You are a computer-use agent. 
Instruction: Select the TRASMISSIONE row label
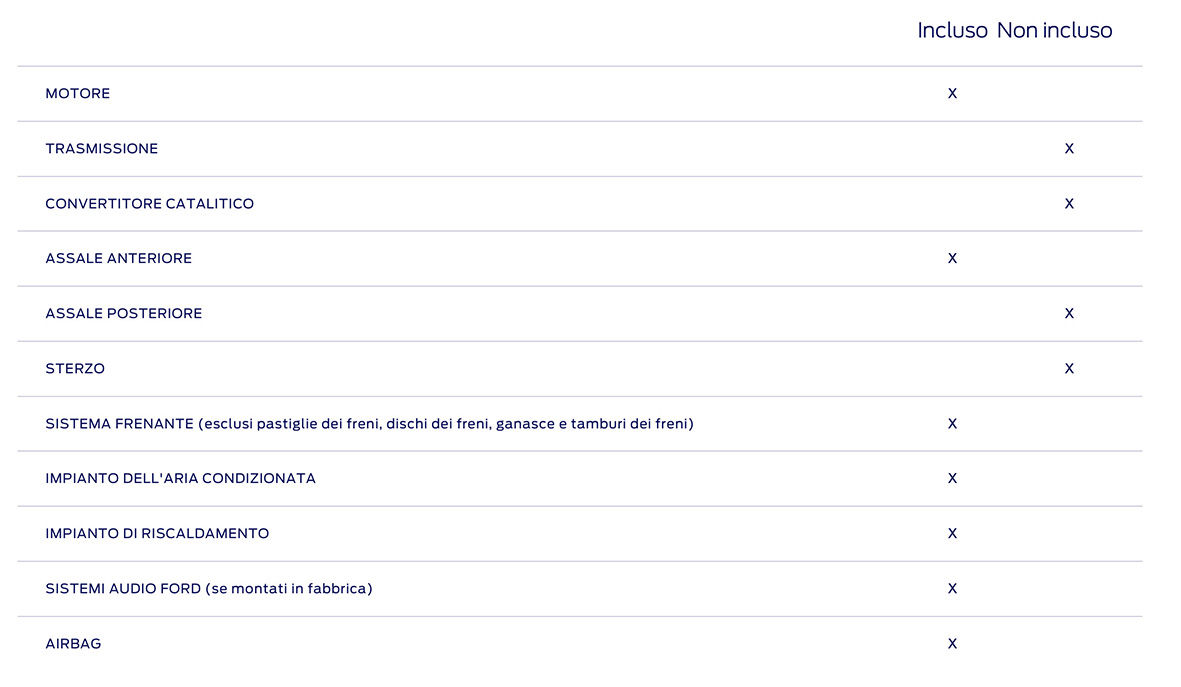coord(102,149)
